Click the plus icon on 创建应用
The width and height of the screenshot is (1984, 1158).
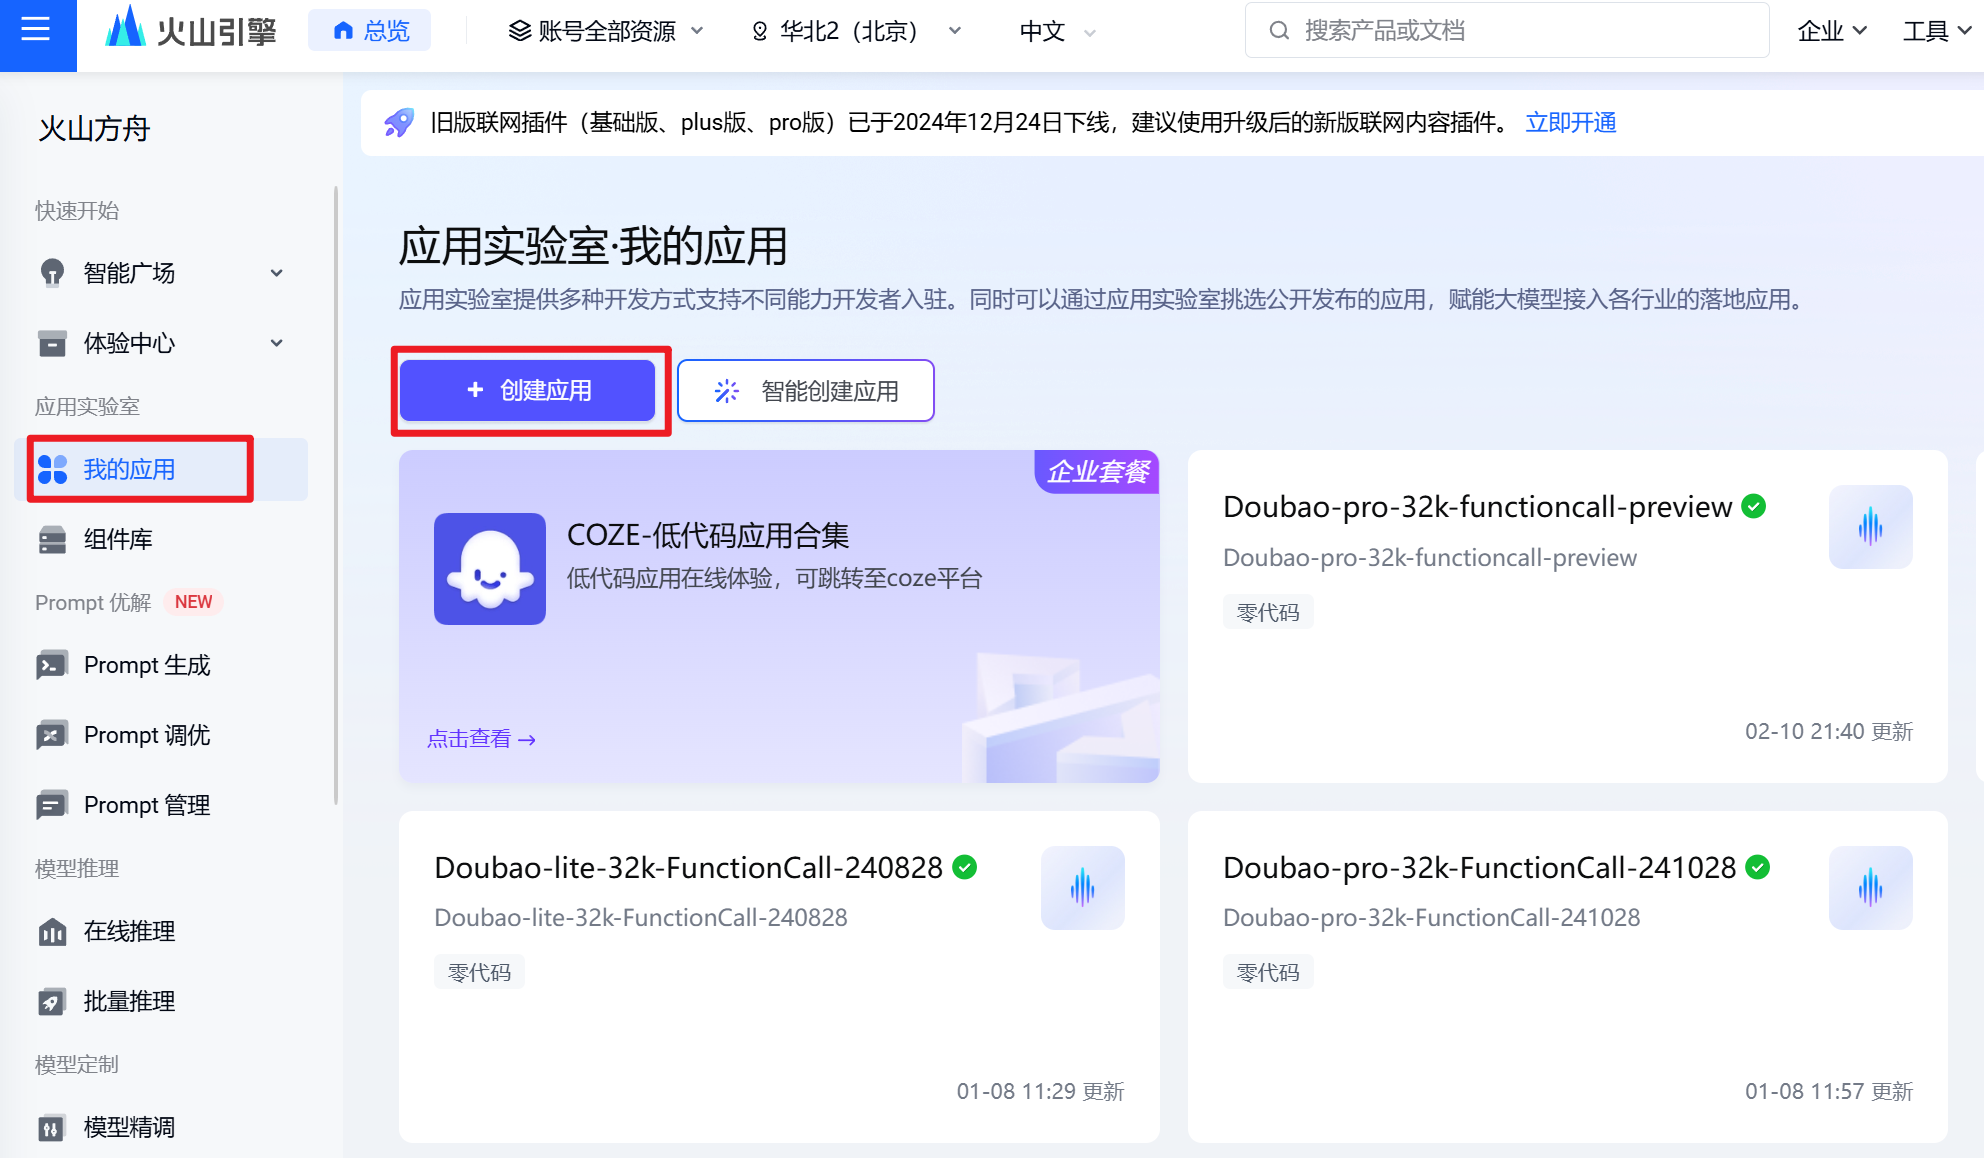475,390
